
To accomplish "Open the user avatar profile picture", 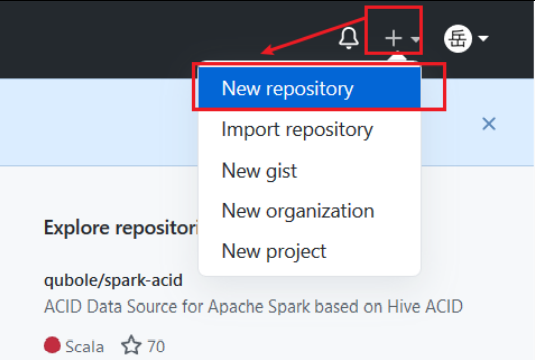I will click(458, 39).
